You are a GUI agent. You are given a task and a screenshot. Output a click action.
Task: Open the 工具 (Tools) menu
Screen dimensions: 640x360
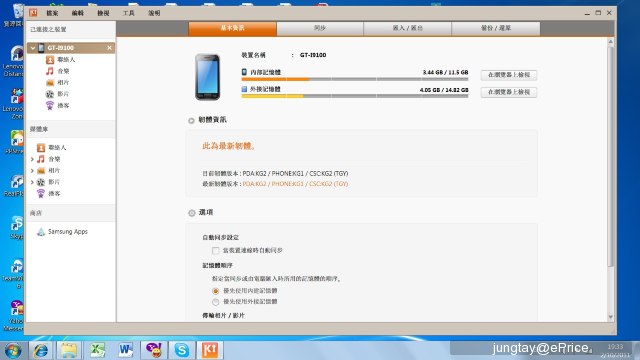pos(129,13)
